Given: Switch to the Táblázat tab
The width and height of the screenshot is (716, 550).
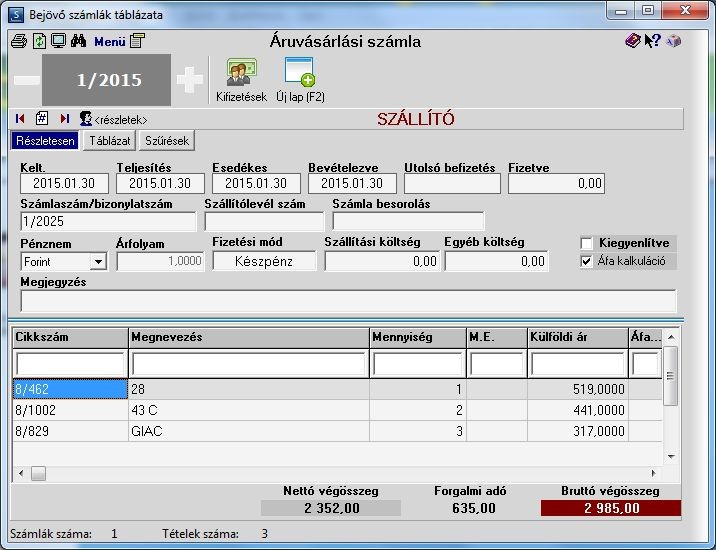Looking at the screenshot, I should (110, 141).
